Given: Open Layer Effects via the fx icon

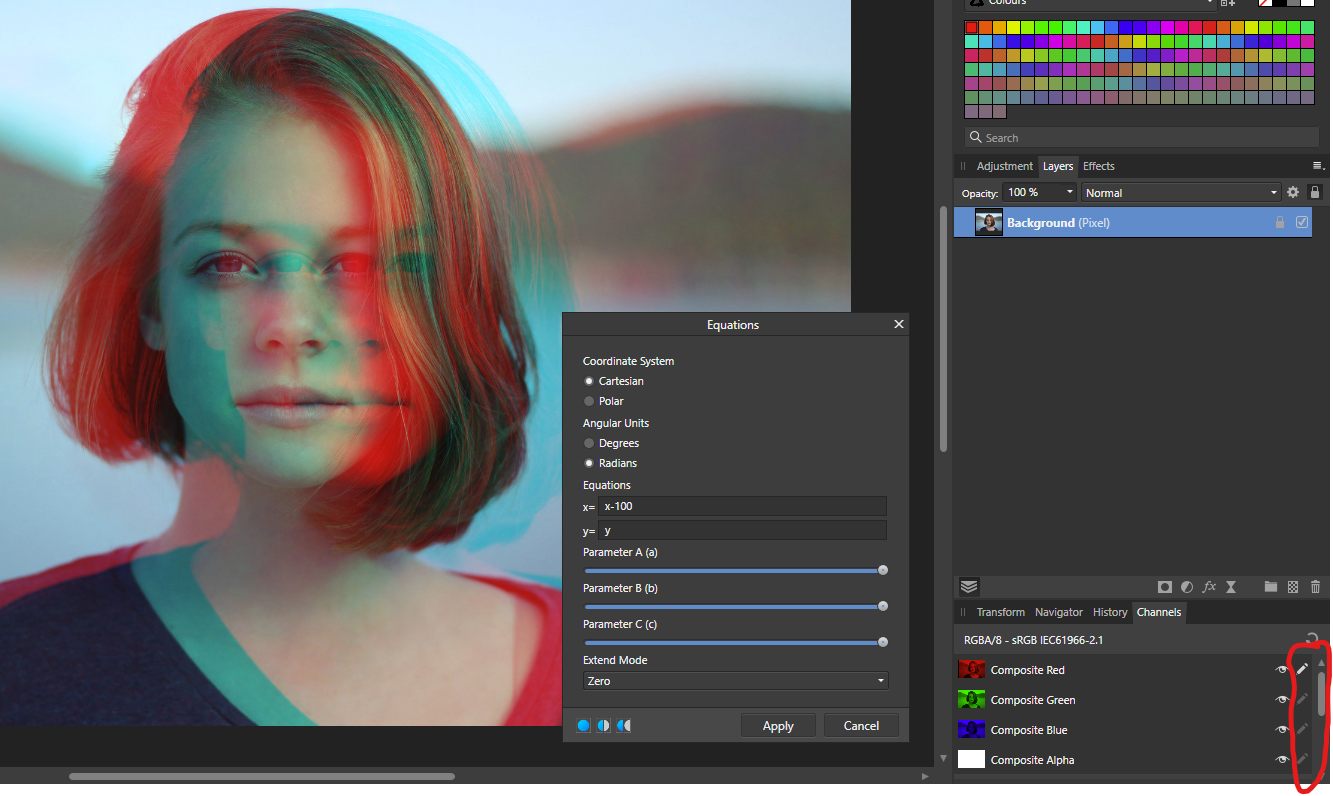Looking at the screenshot, I should click(x=1209, y=587).
